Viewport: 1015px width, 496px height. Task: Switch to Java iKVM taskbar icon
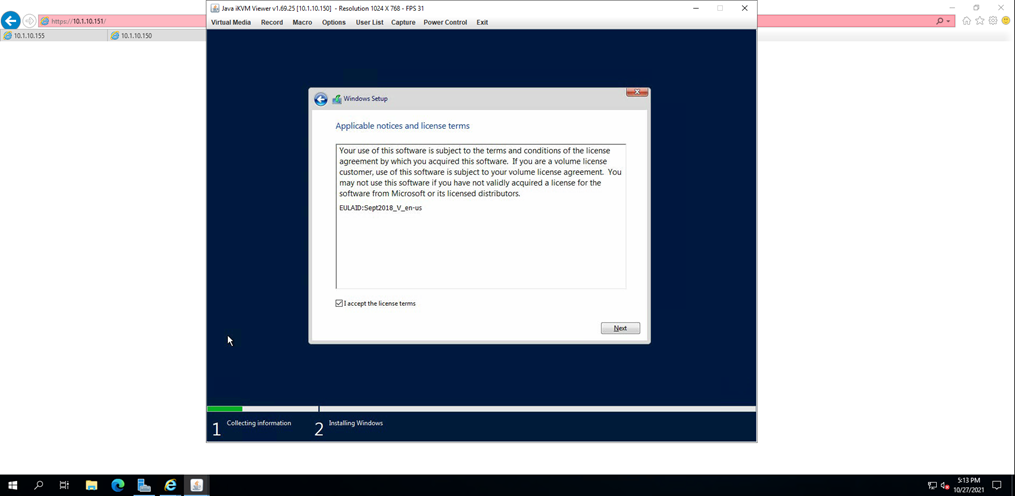tap(197, 485)
